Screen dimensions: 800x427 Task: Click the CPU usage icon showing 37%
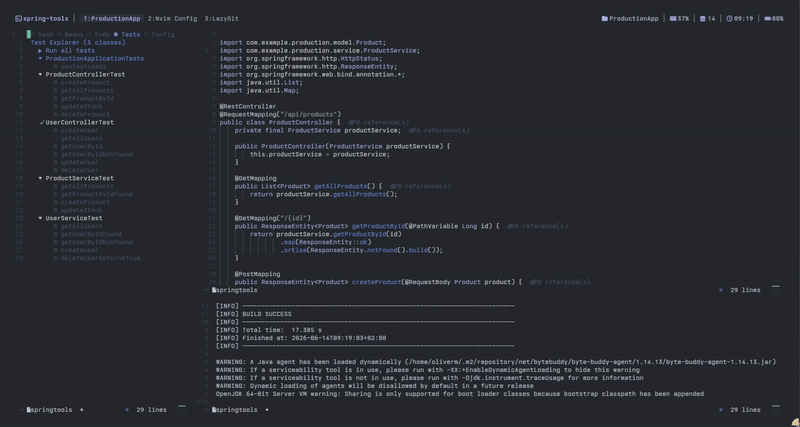(673, 19)
